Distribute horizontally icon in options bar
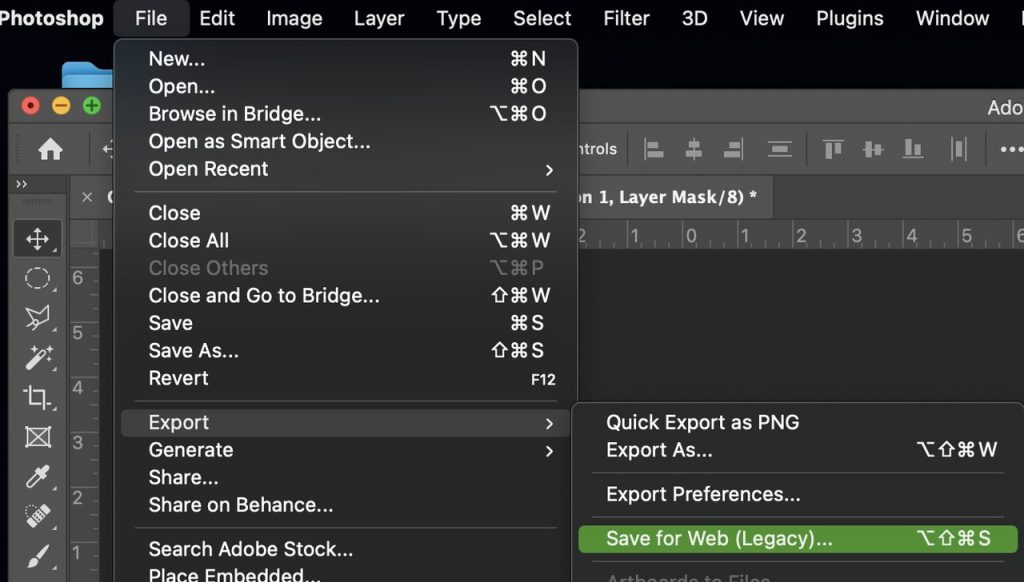Viewport: 1024px width, 582px height. [x=959, y=150]
